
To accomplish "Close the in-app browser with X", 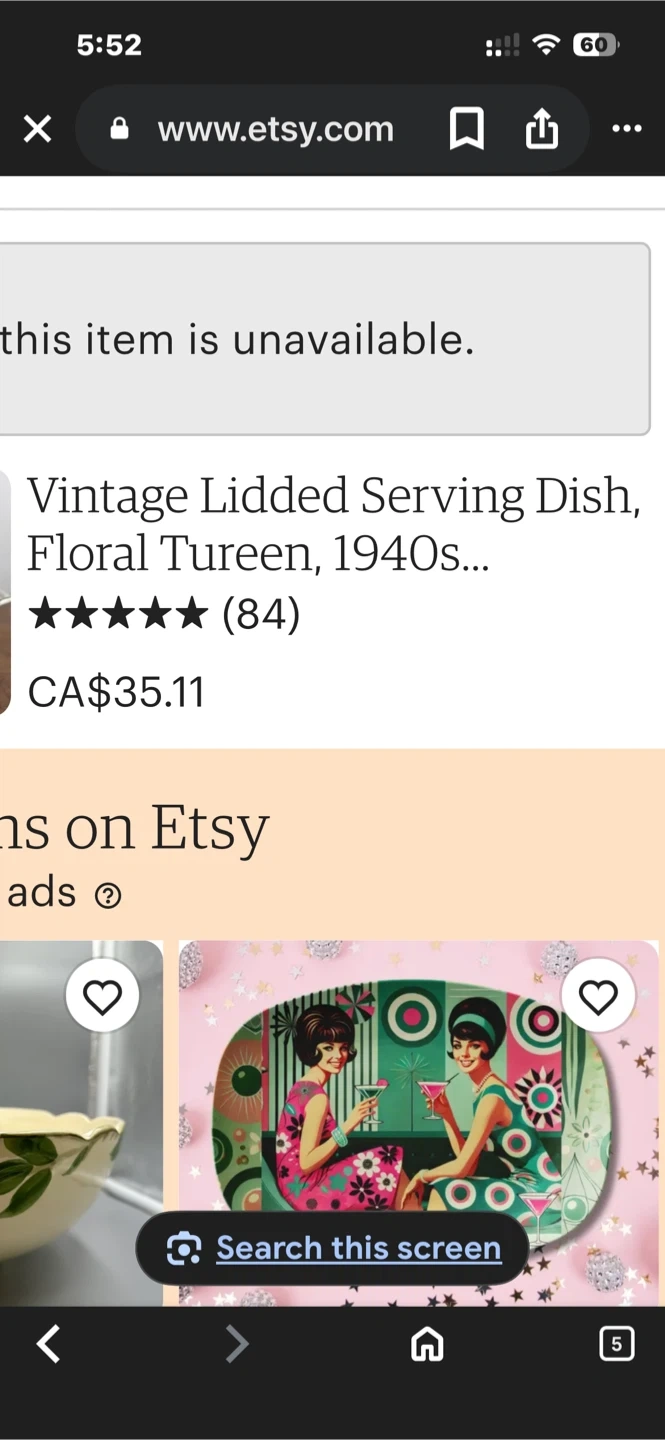I will pyautogui.click(x=37, y=129).
